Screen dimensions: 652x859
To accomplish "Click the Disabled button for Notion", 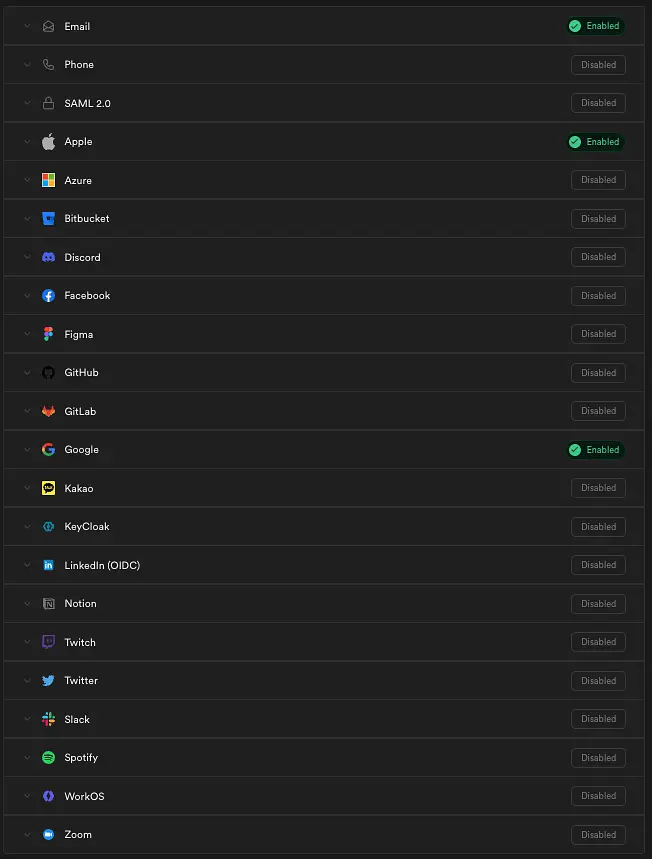I will (x=598, y=604).
